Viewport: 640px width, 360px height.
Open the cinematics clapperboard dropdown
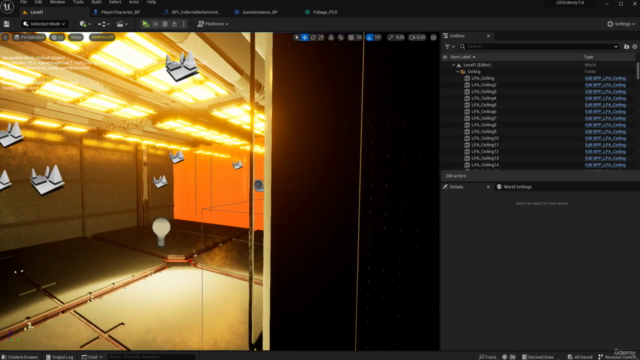click(122, 24)
